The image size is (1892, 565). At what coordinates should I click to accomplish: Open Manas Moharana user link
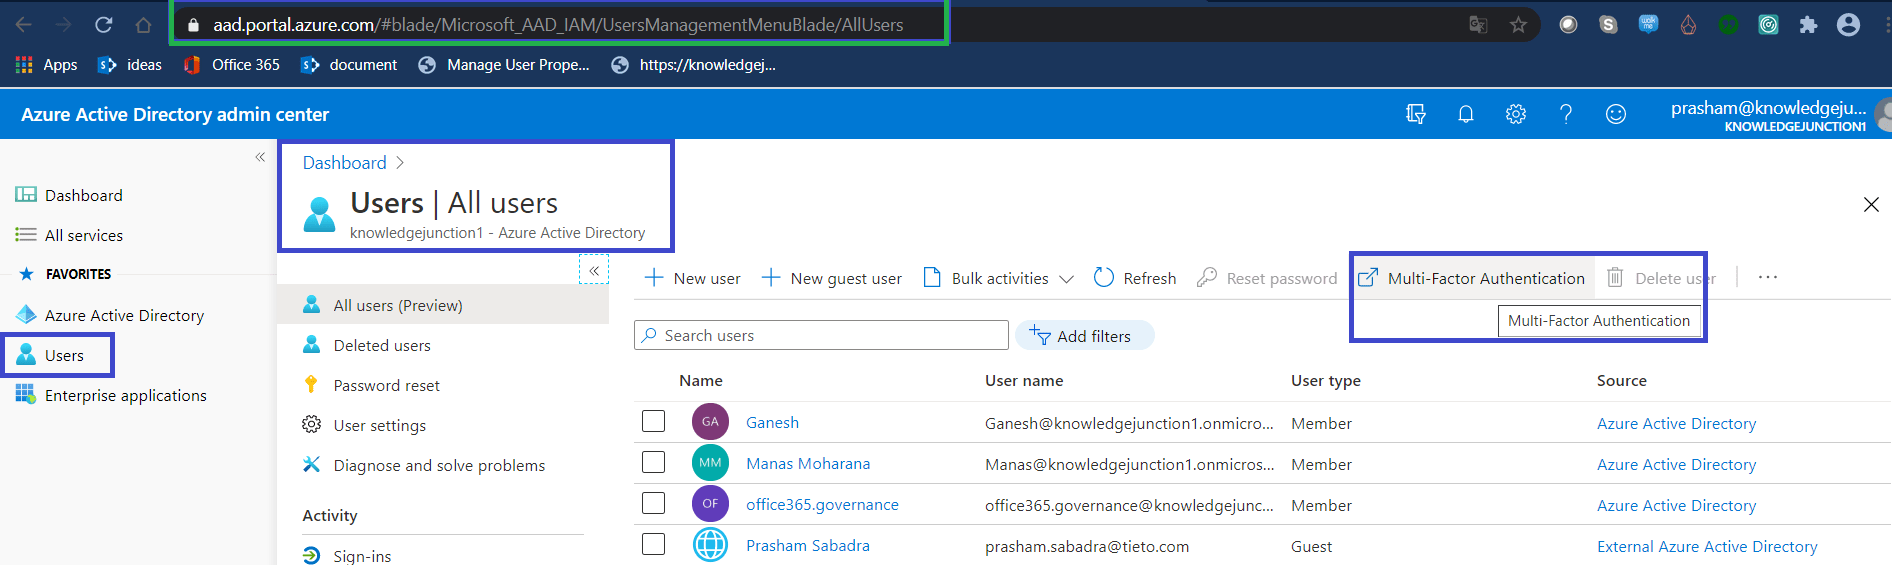(x=808, y=463)
